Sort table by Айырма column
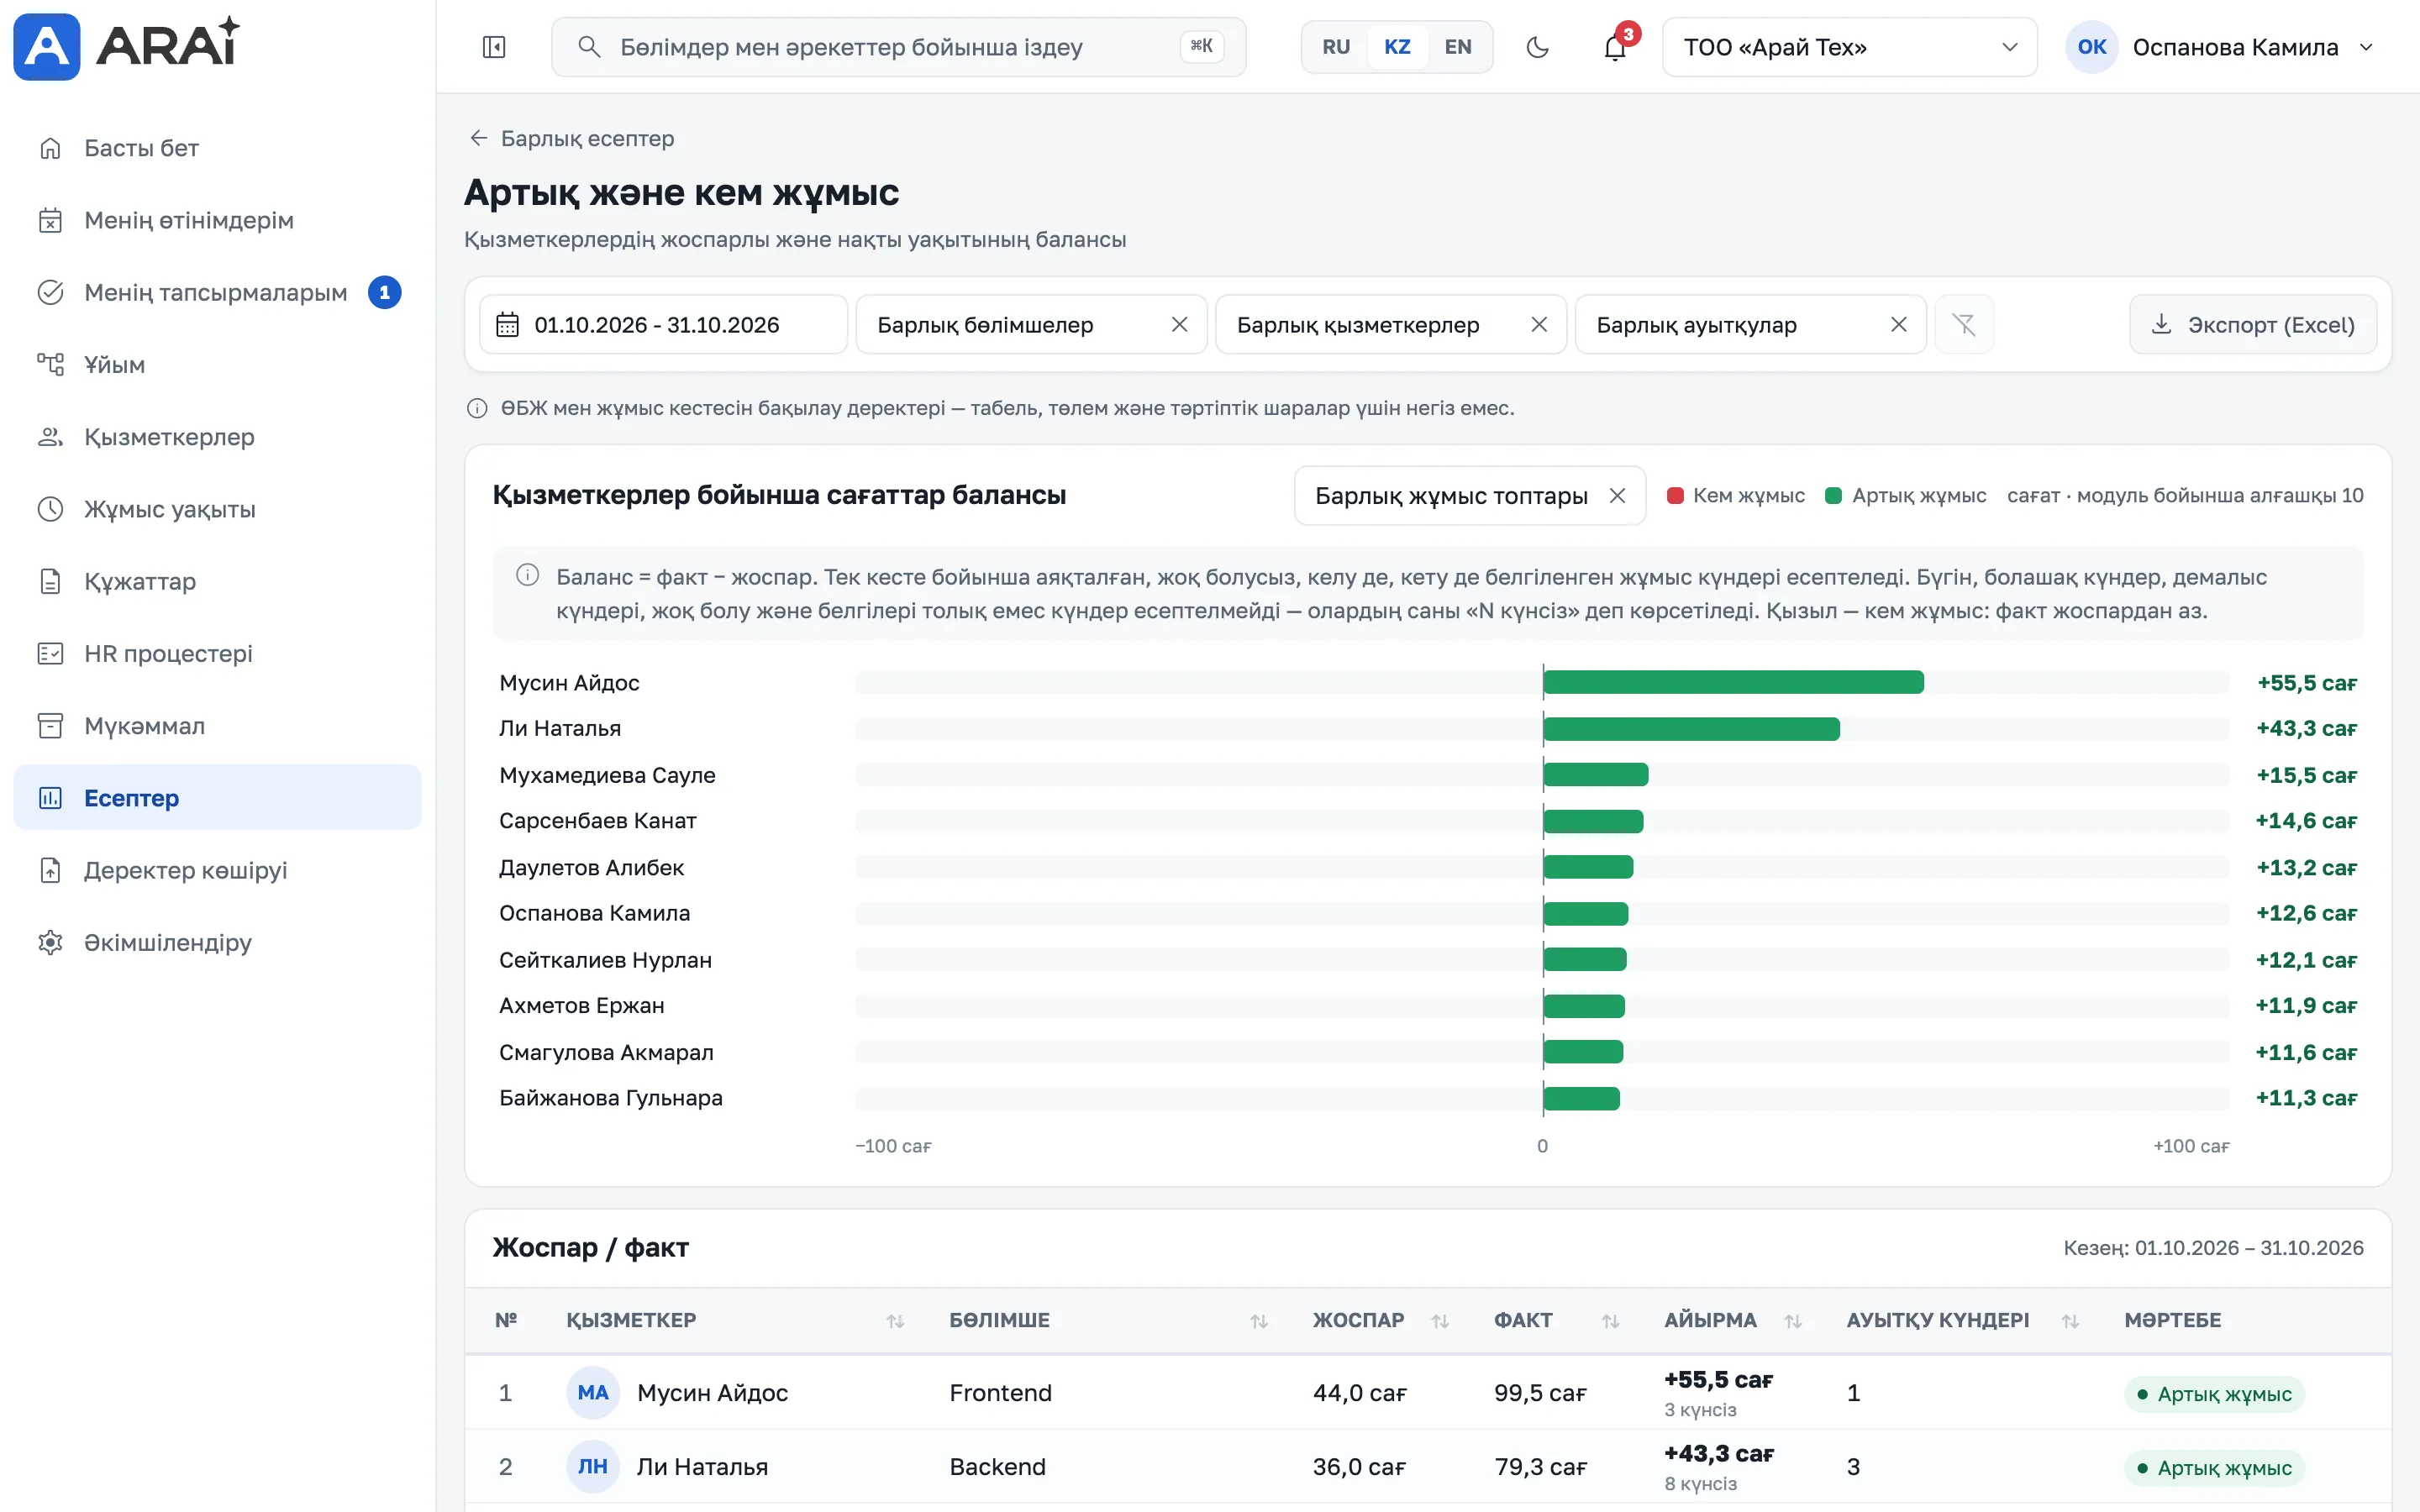 pos(1793,1321)
